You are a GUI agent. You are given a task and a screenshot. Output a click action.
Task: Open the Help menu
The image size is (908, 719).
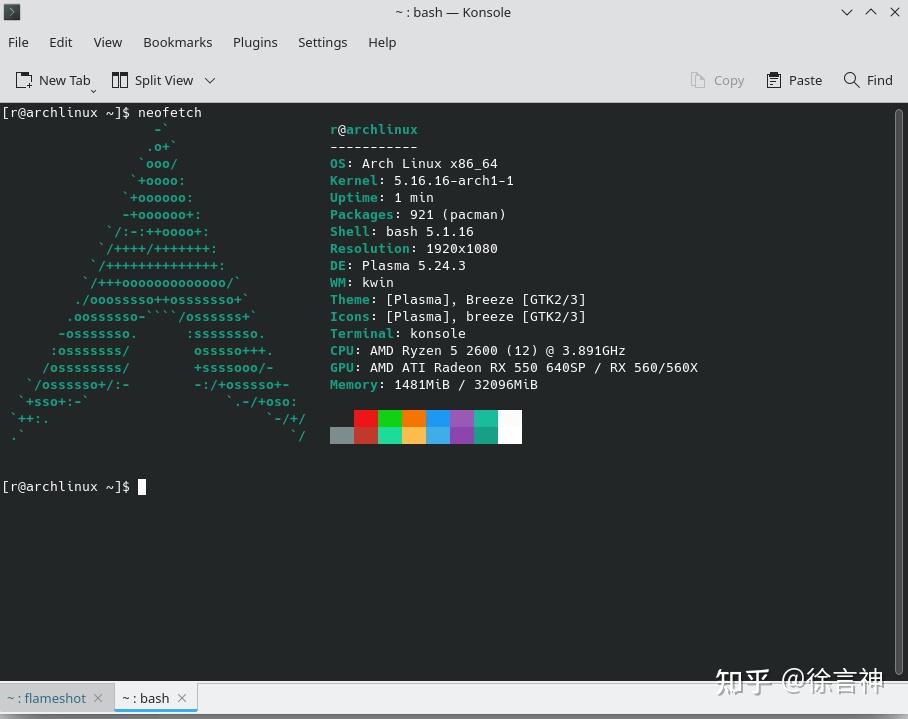click(381, 42)
